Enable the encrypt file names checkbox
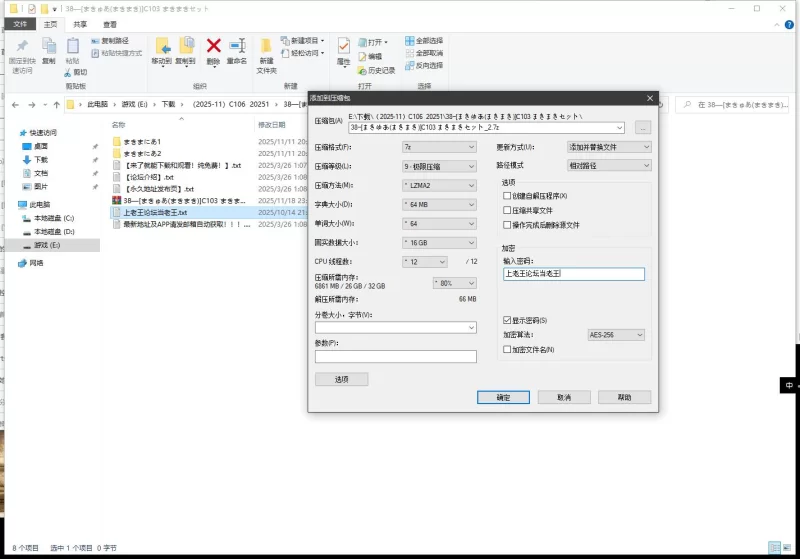The width and height of the screenshot is (800, 559). [x=507, y=349]
